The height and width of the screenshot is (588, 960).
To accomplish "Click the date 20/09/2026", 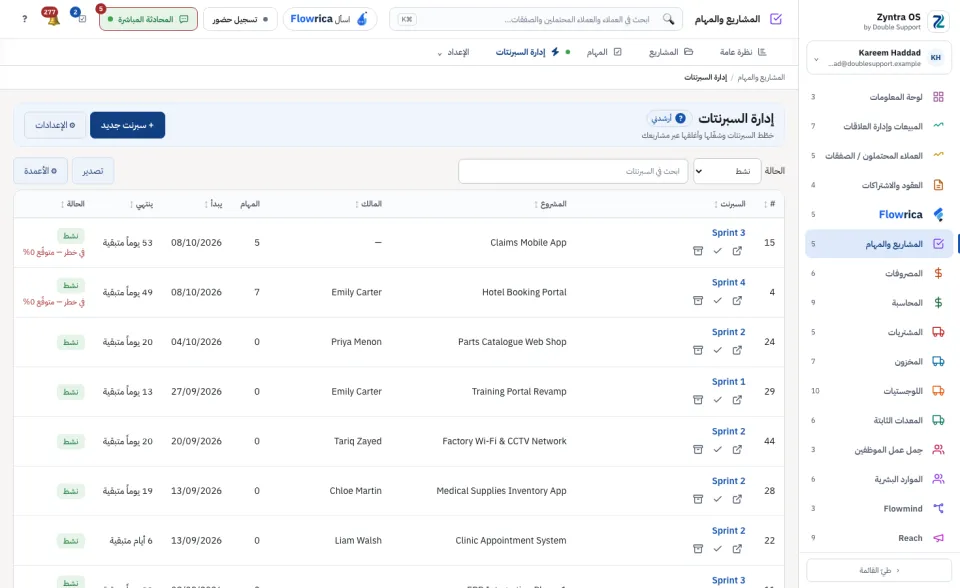I will coord(197,441).
